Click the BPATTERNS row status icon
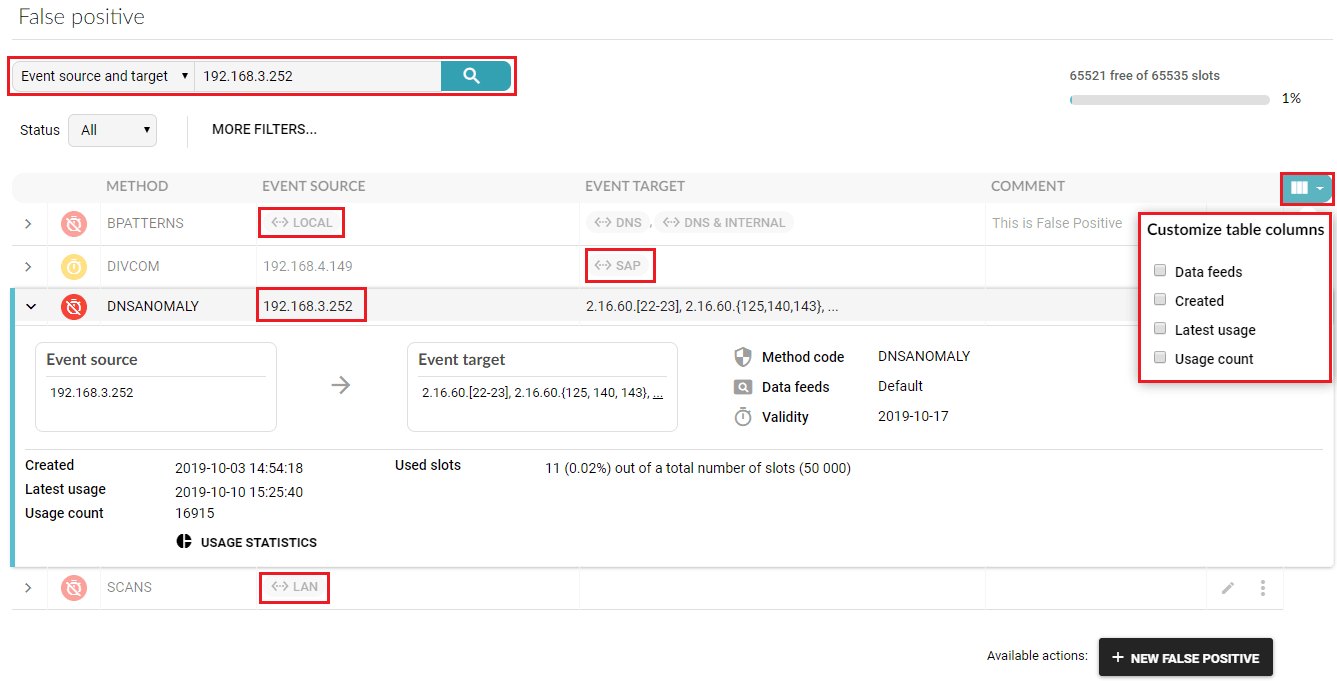This screenshot has height=681, width=1337. 74,224
